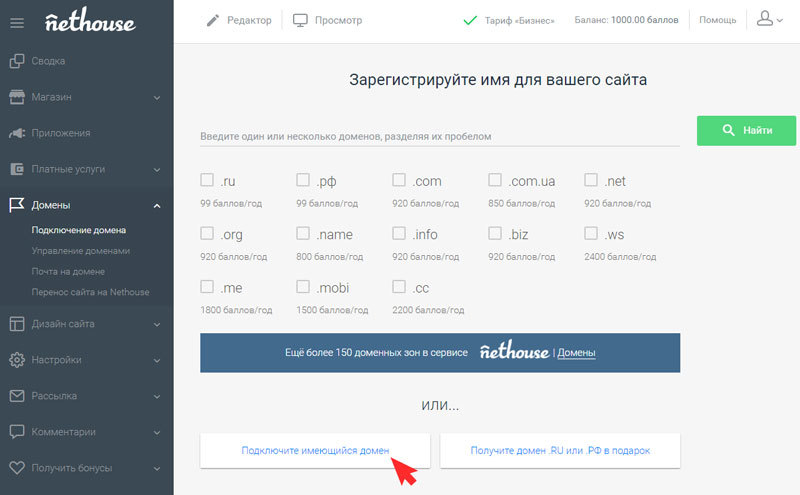Open Управление доменами submenu item
The height and width of the screenshot is (495, 800).
click(81, 251)
